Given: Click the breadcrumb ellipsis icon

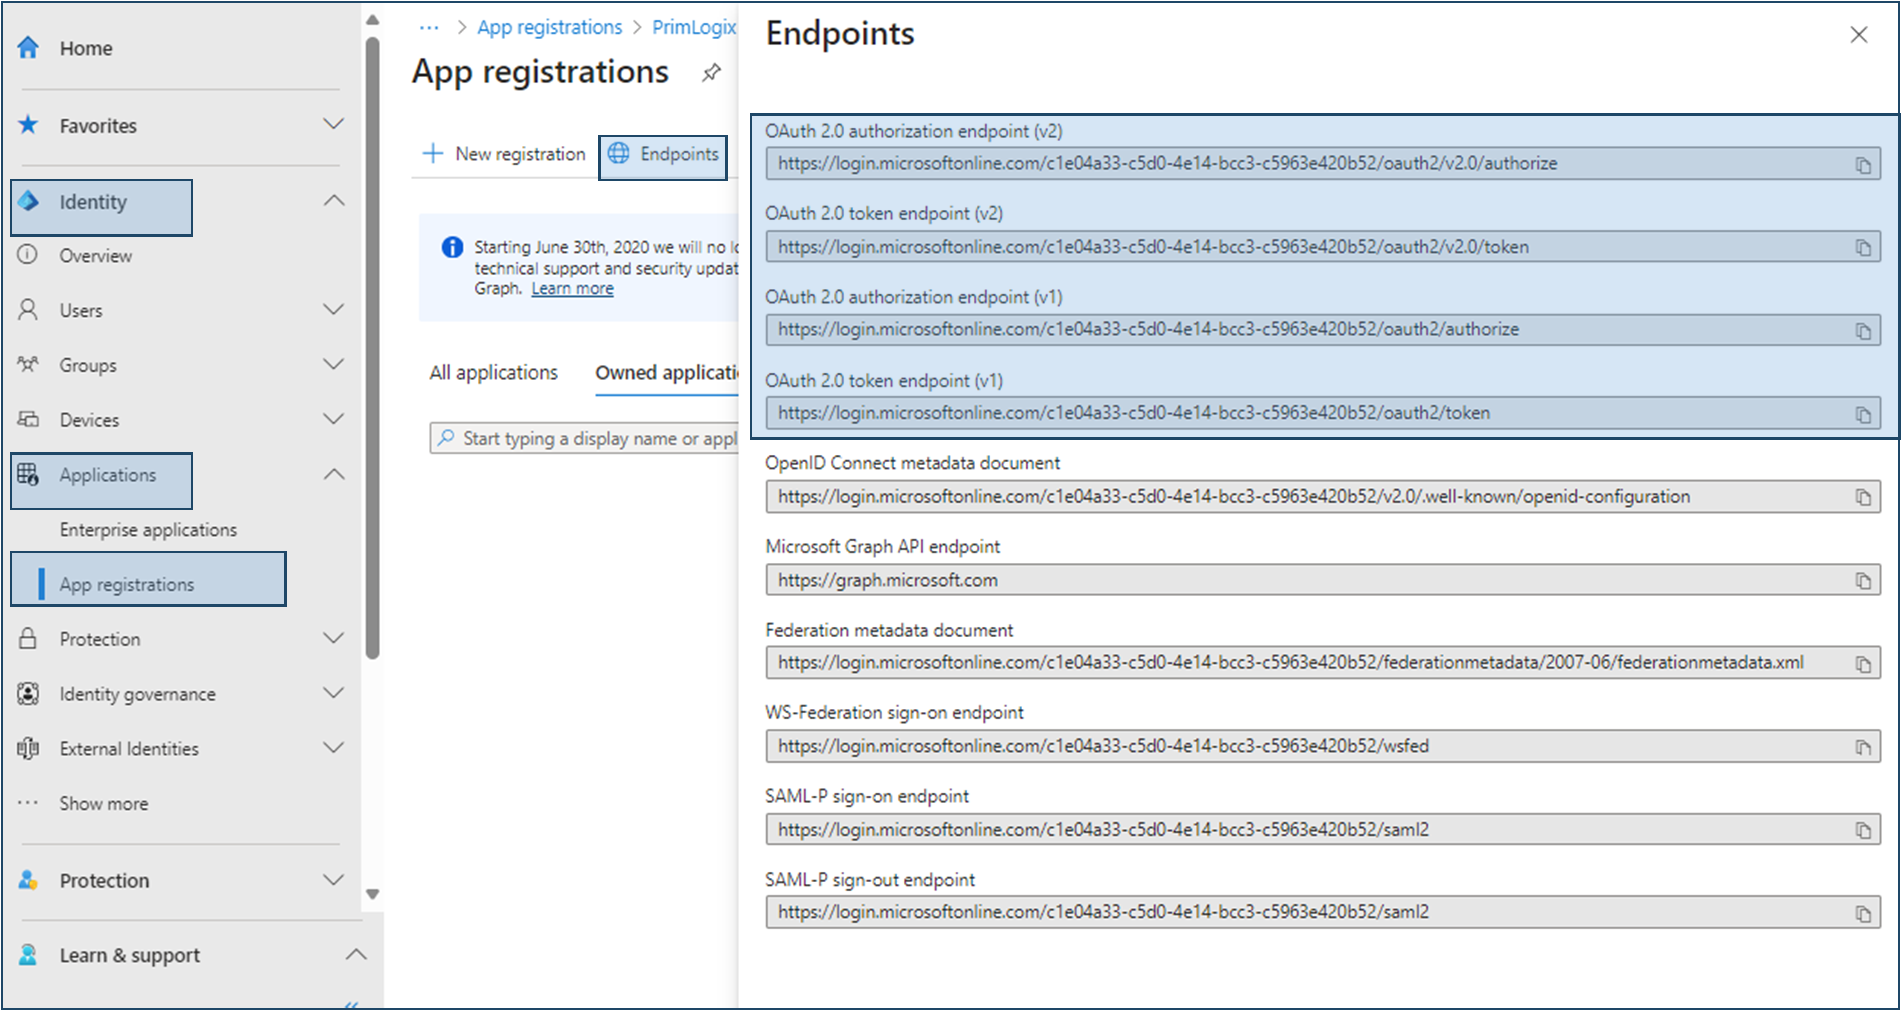Looking at the screenshot, I should (429, 28).
